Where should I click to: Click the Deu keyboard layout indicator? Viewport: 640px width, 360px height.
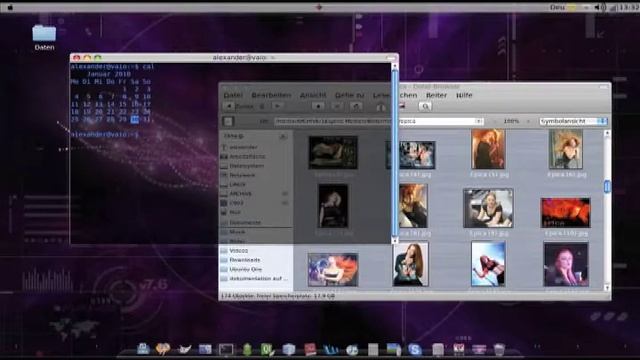[x=557, y=7]
